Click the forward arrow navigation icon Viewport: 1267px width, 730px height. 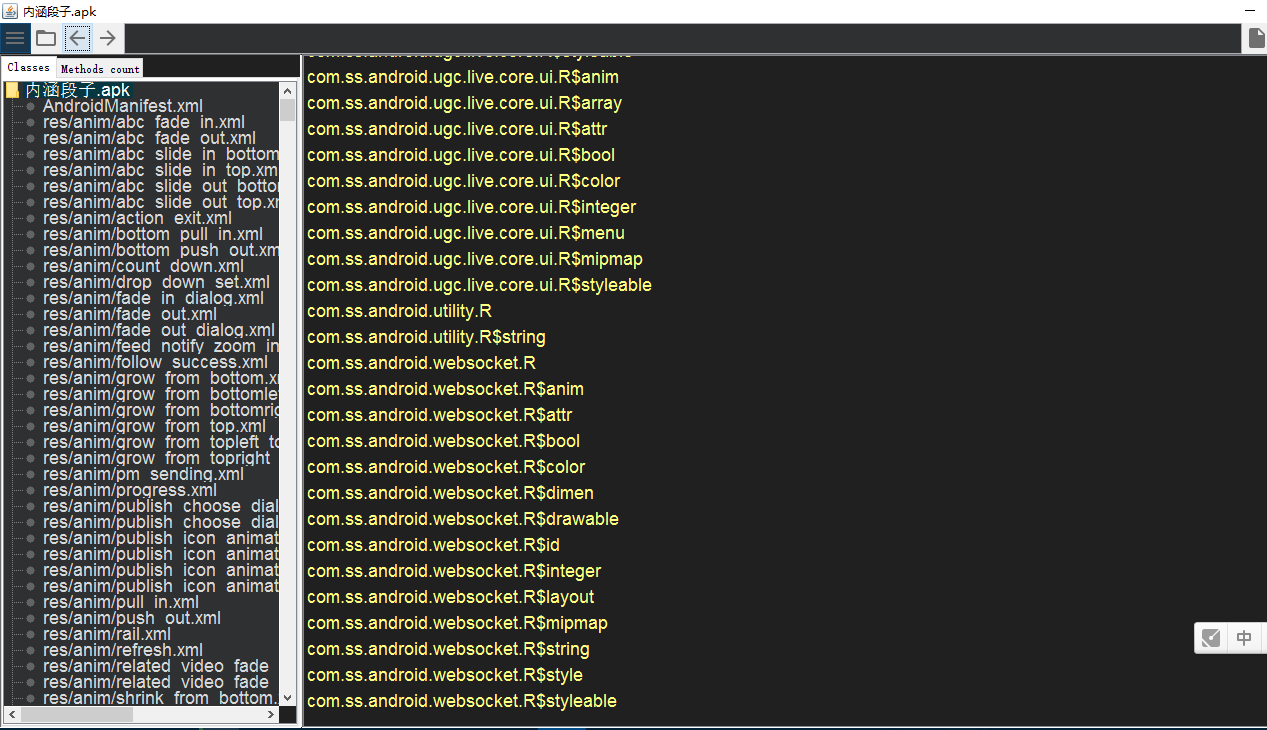107,39
